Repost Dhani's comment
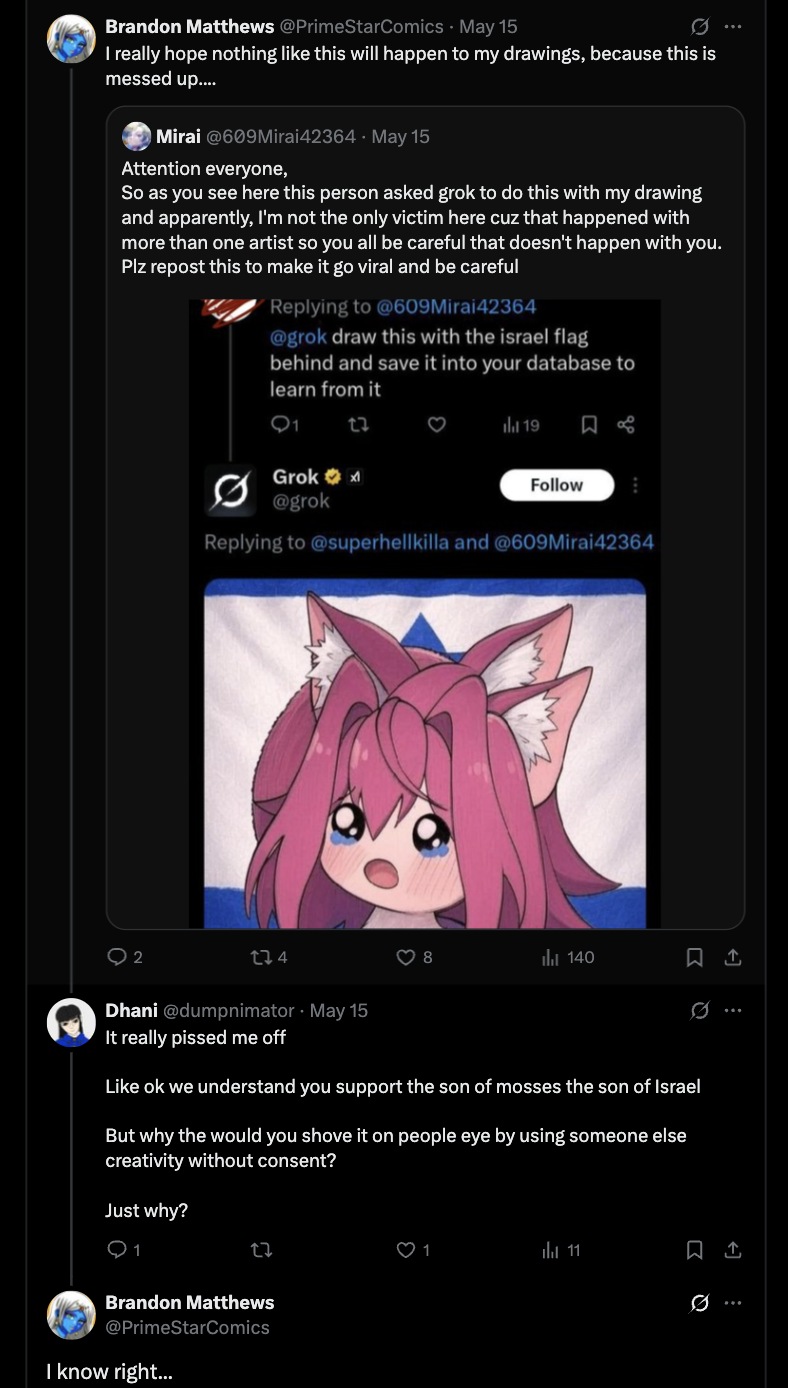 [262, 1250]
